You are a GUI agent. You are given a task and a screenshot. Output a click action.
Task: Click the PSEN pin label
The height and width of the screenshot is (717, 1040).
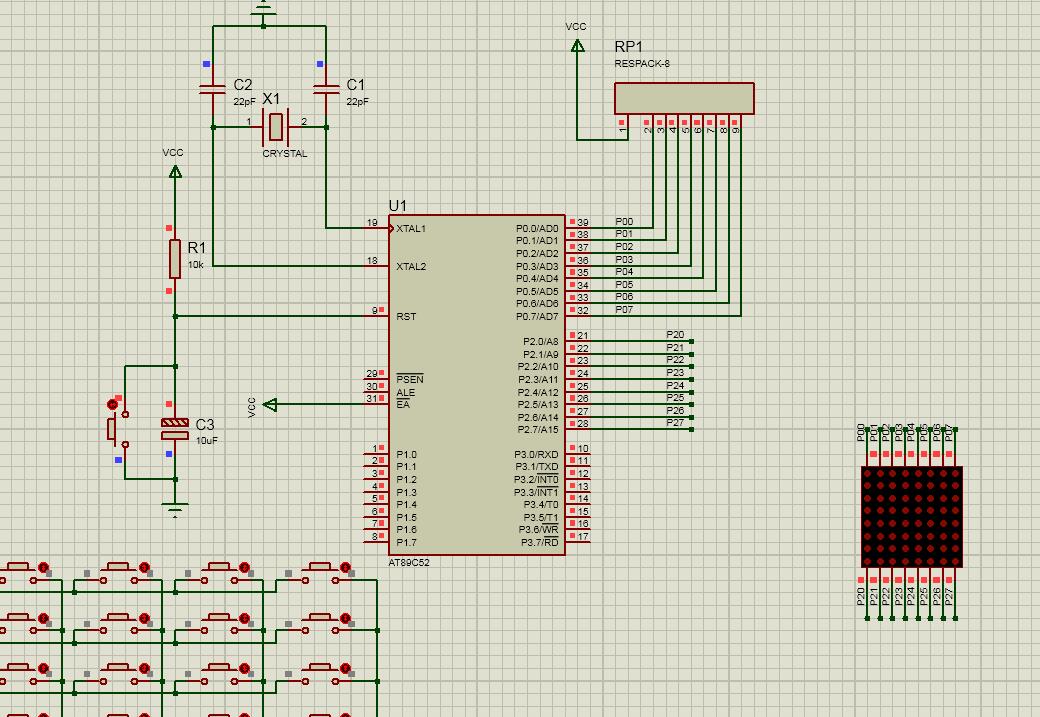pos(409,379)
